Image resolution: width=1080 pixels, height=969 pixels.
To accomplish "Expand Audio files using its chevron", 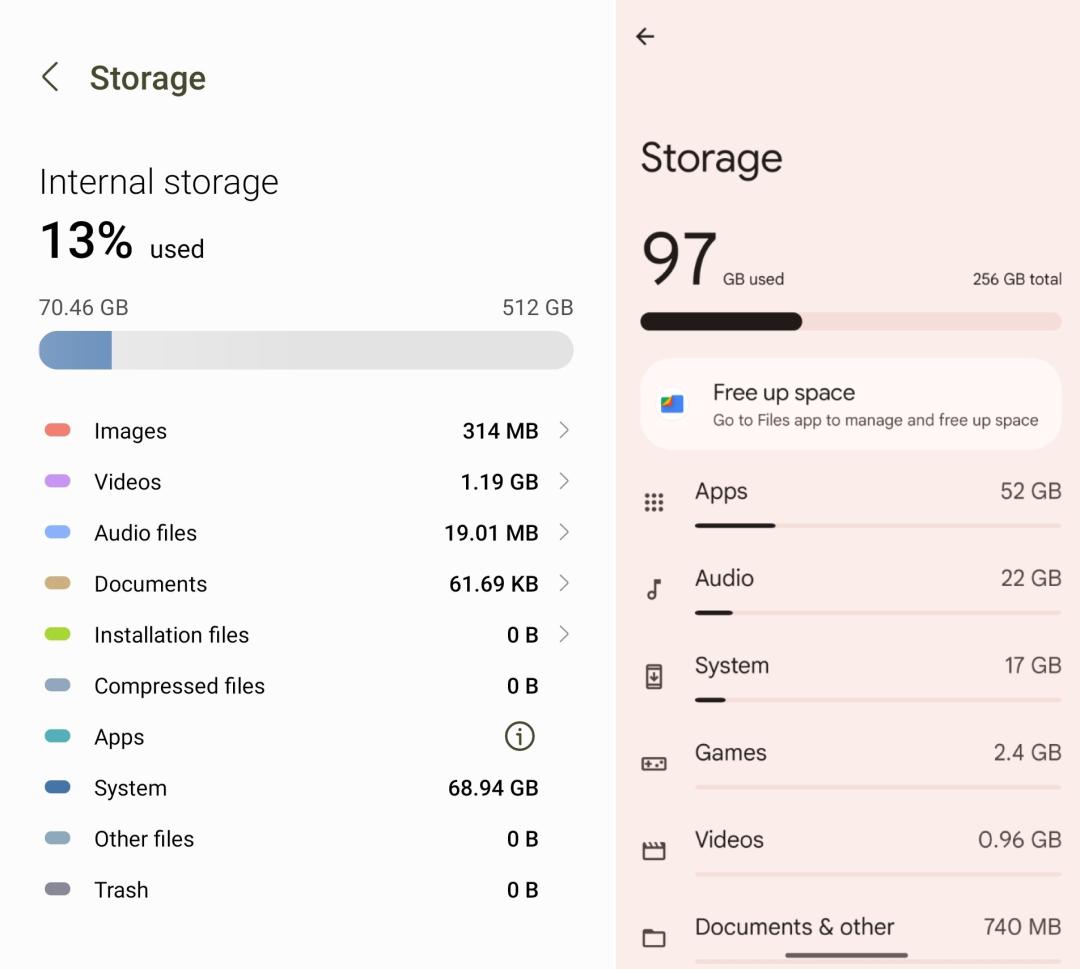I will [564, 532].
